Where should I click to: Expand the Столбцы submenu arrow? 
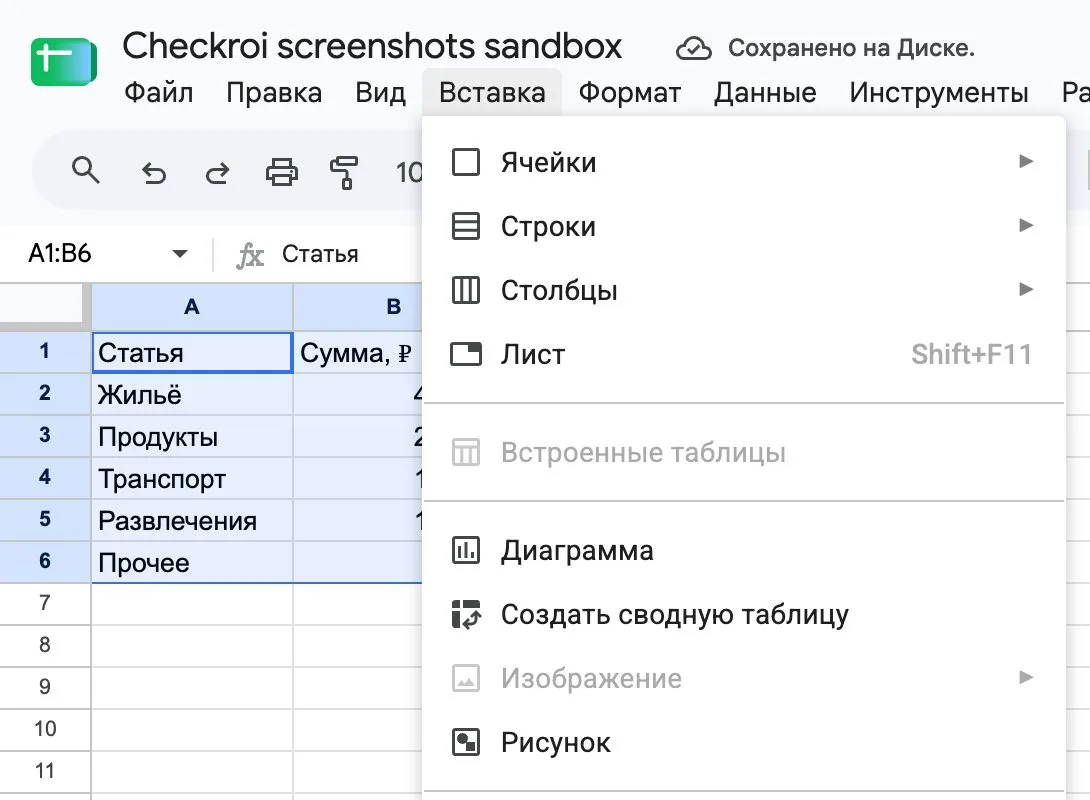(x=1025, y=289)
